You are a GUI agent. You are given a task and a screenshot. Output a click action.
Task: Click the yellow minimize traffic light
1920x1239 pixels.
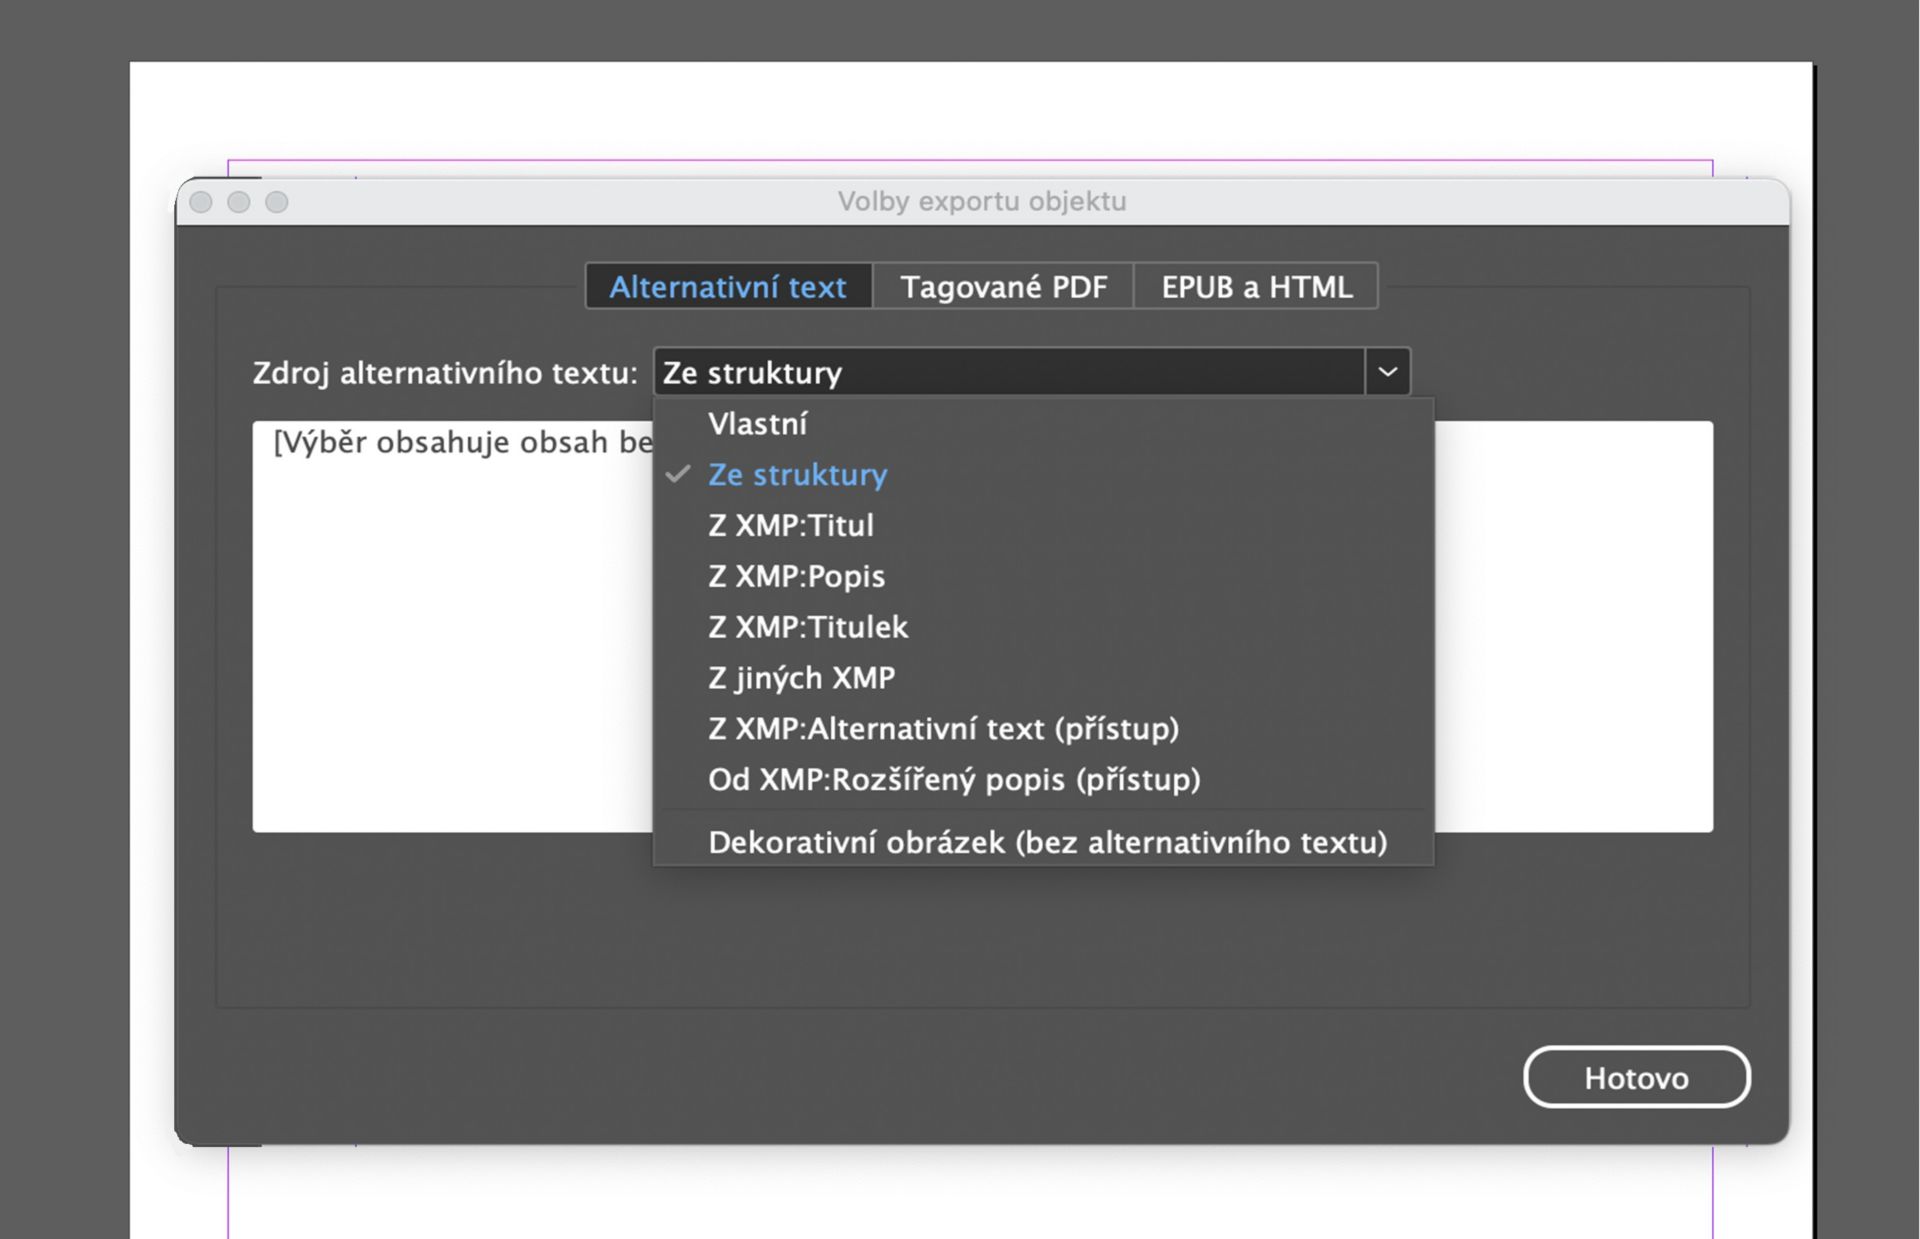[x=239, y=201]
